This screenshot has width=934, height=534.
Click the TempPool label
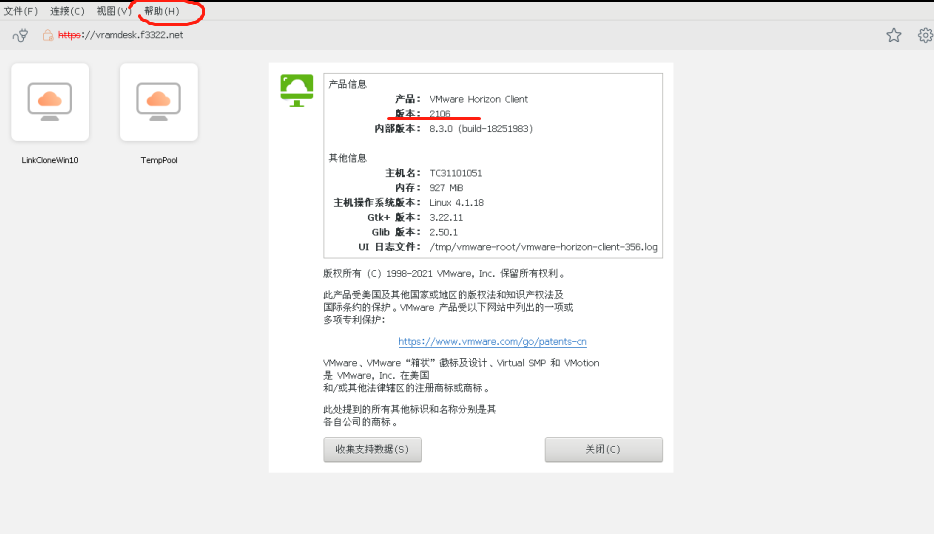click(159, 160)
